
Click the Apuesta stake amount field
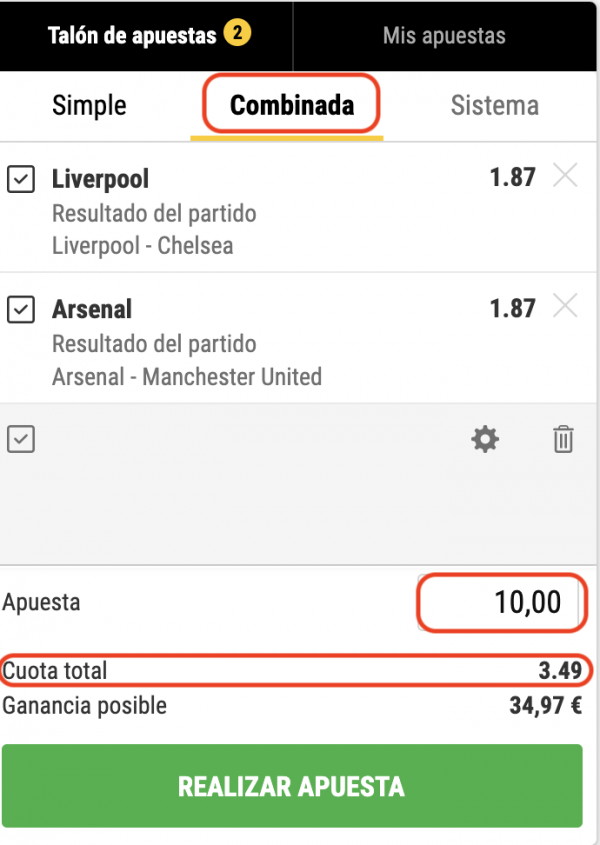[500, 603]
